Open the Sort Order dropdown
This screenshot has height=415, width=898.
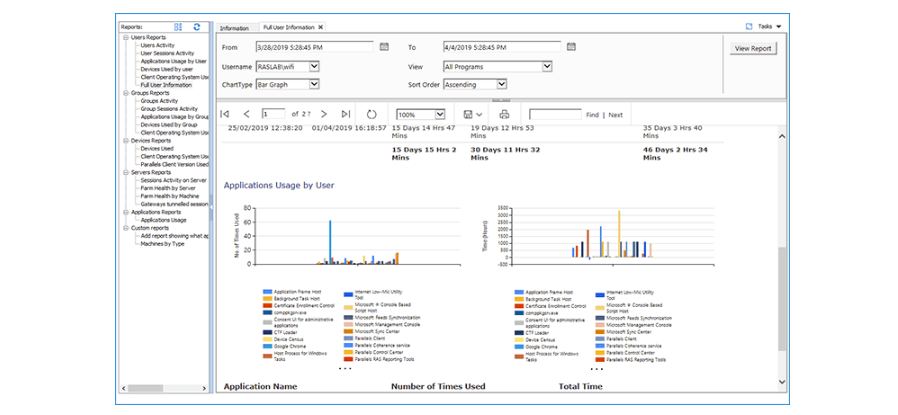click(x=547, y=85)
